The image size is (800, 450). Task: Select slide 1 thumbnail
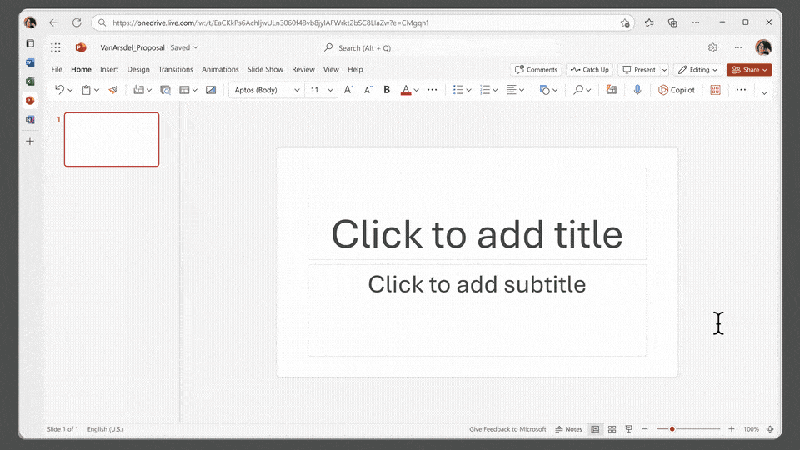111,139
